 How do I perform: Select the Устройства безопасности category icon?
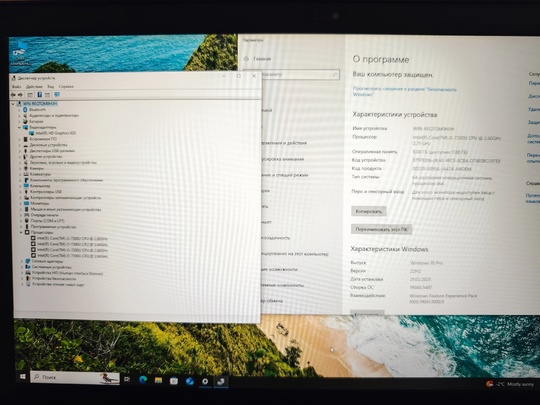[x=28, y=278]
